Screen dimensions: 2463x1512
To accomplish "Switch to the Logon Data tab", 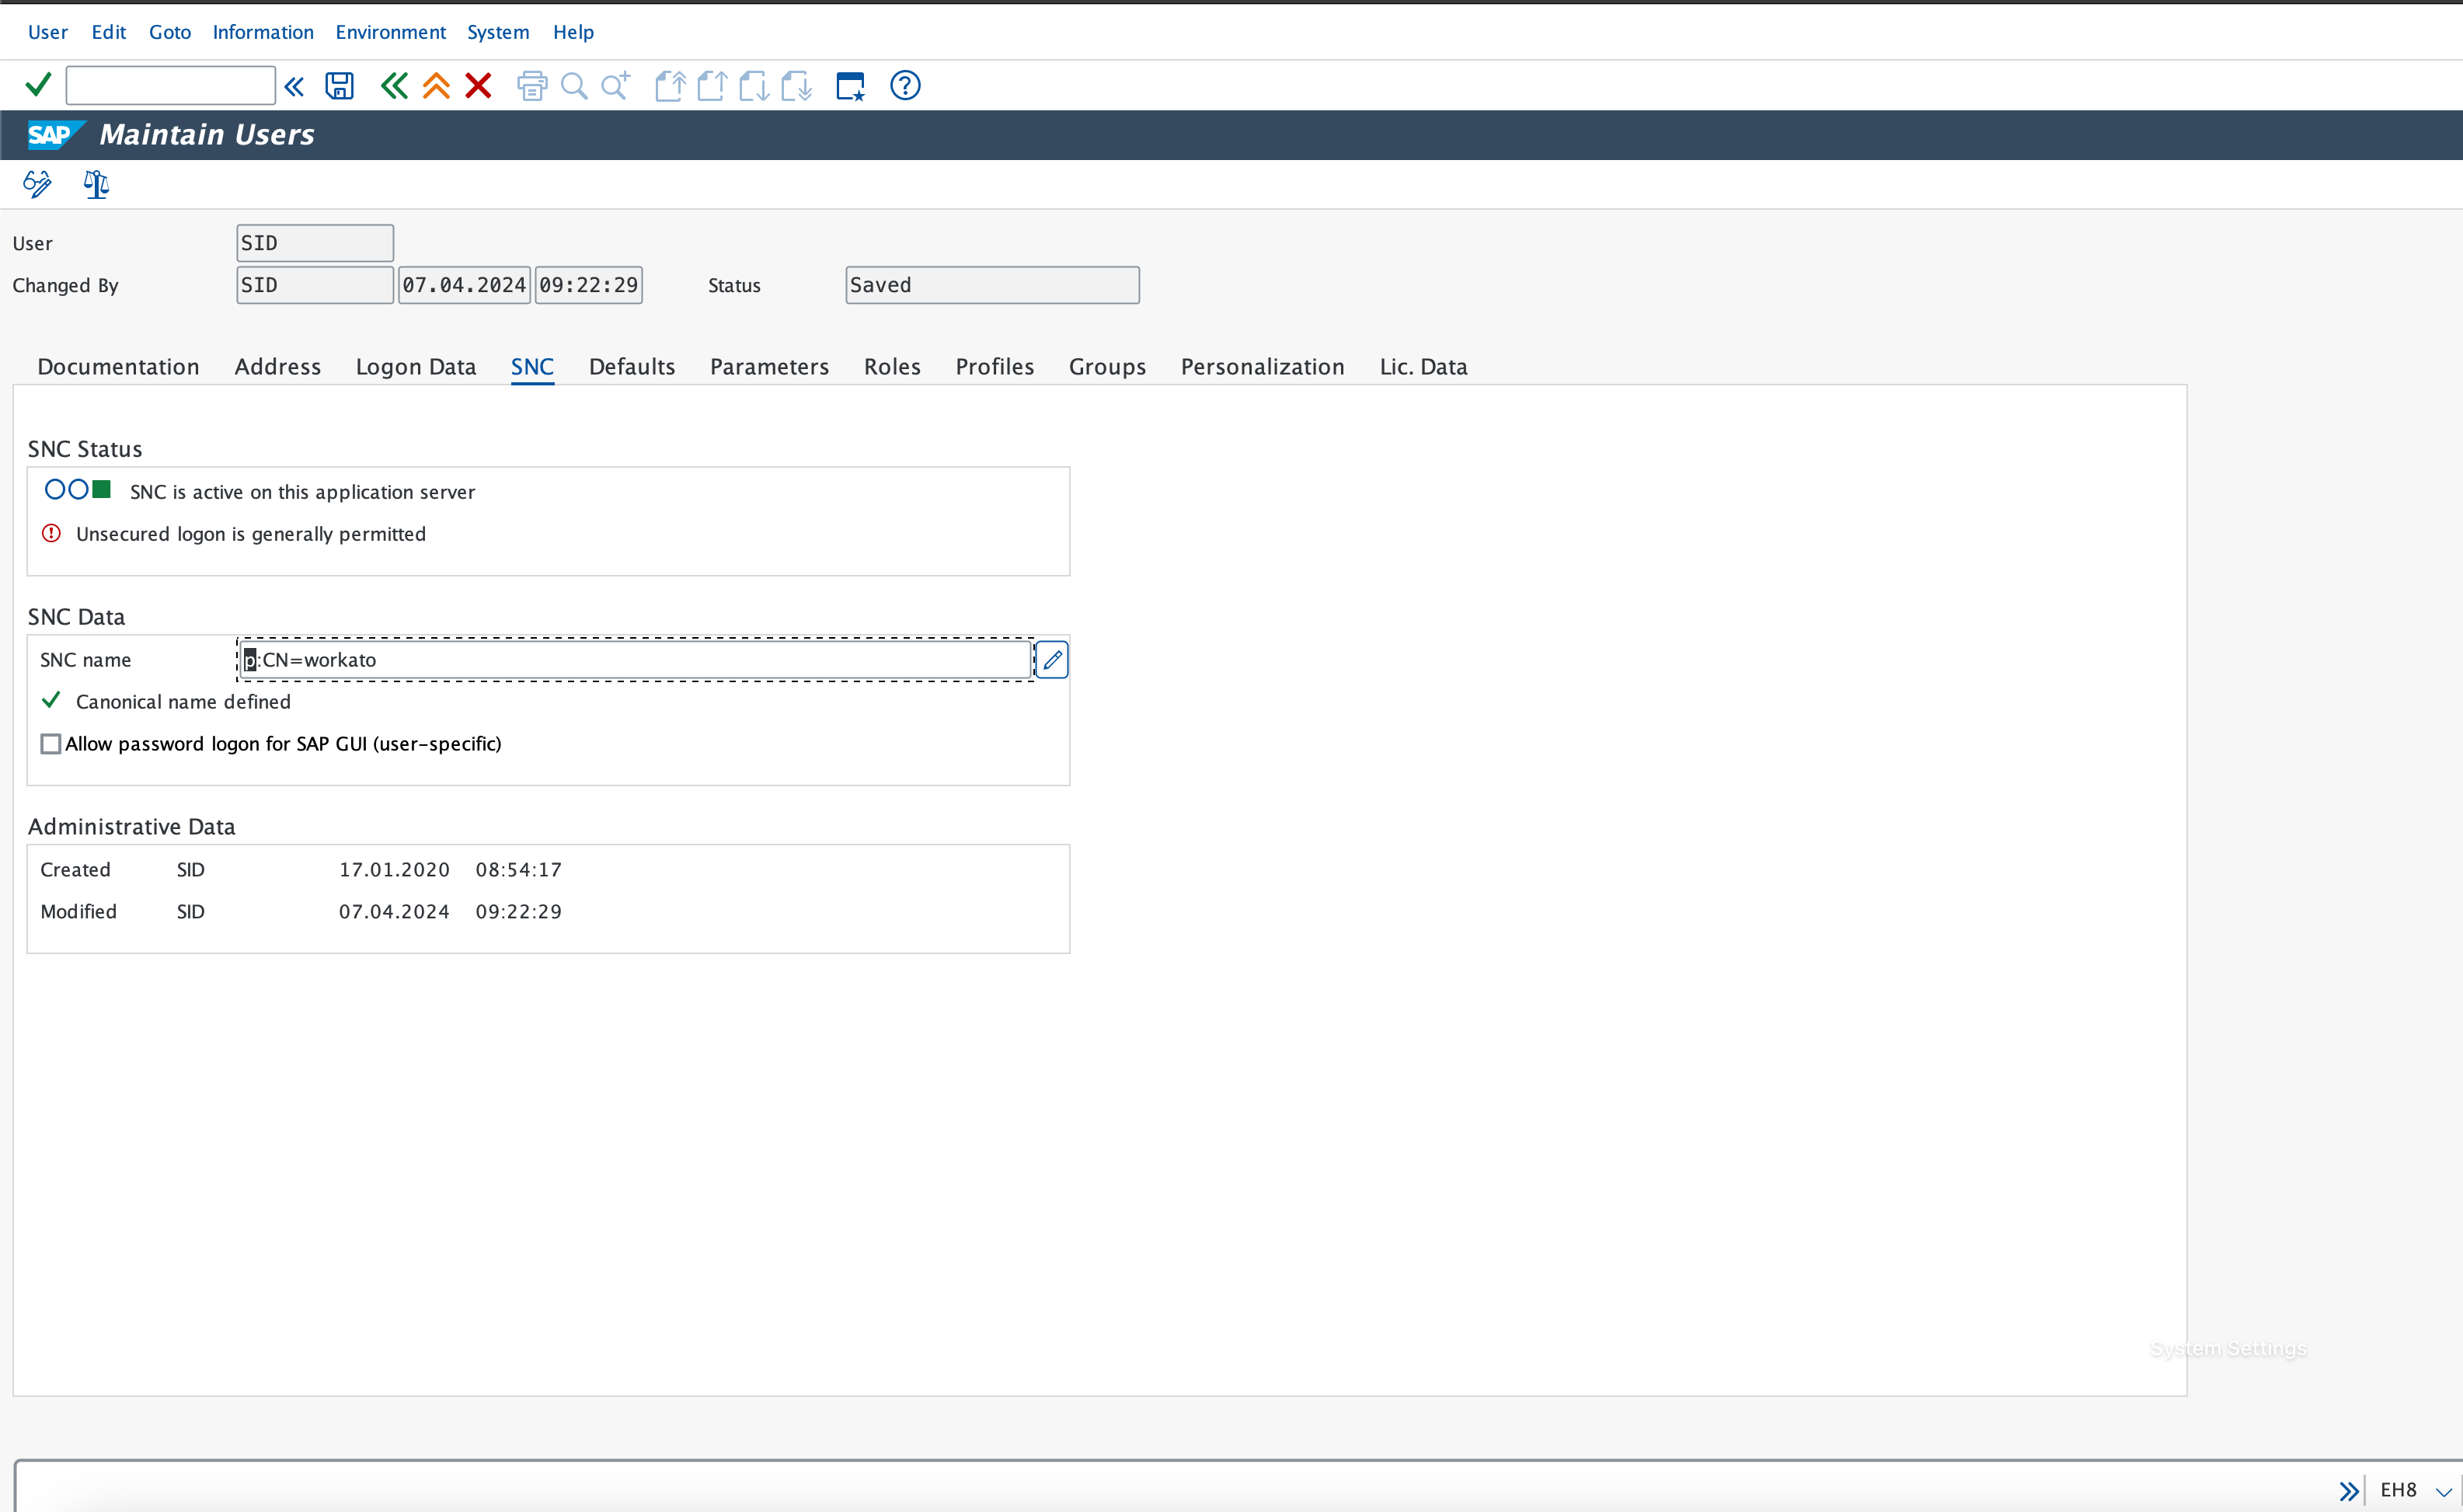I will (x=415, y=367).
